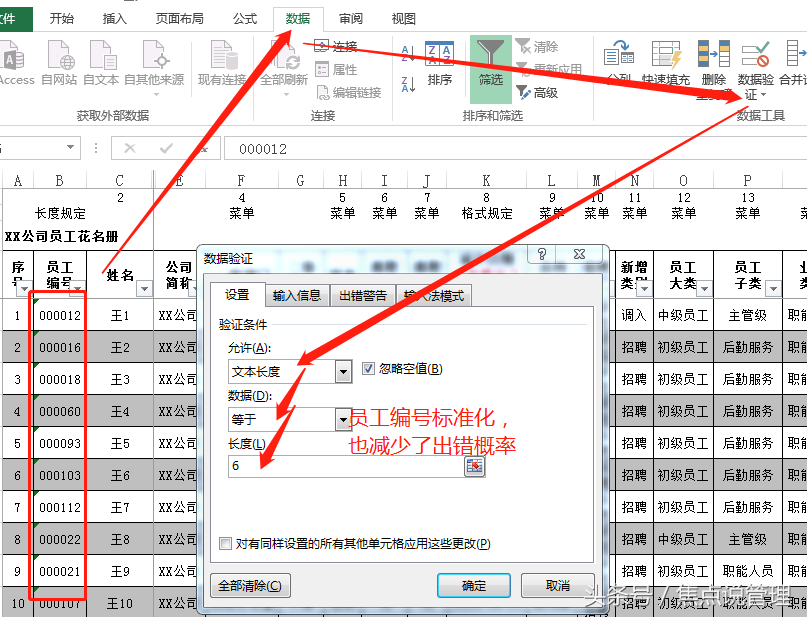Expand the Name Box dropdown arrow

[71, 148]
